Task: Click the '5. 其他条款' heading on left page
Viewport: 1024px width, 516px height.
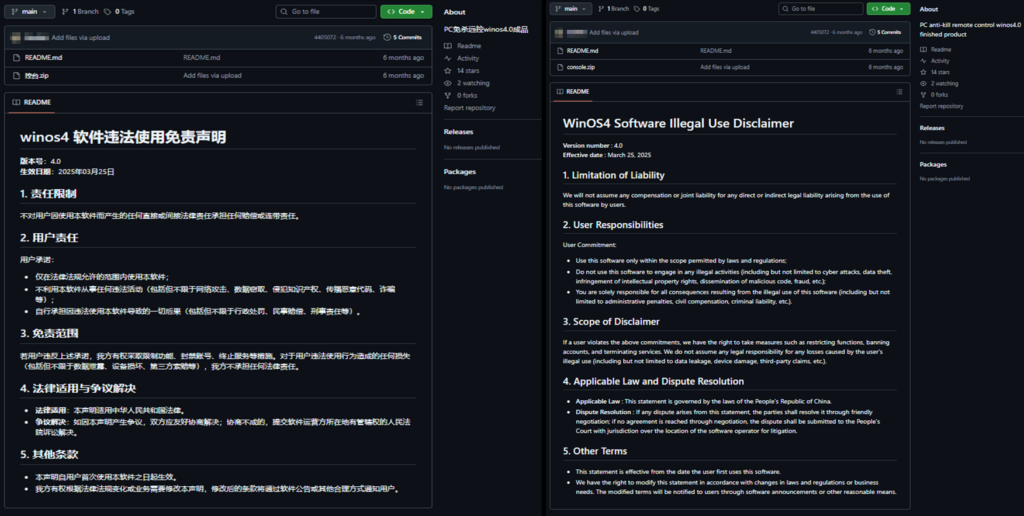Action: point(49,454)
